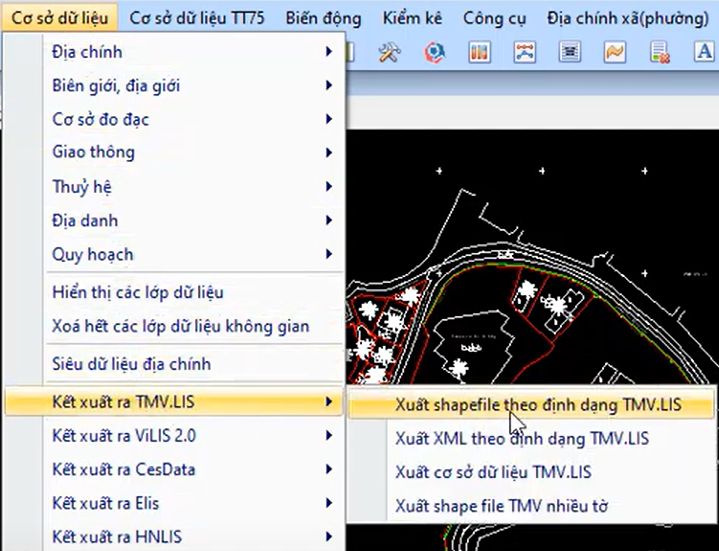
Task: Select Hiển thị các lớp dữ liệu
Action: click(174, 292)
